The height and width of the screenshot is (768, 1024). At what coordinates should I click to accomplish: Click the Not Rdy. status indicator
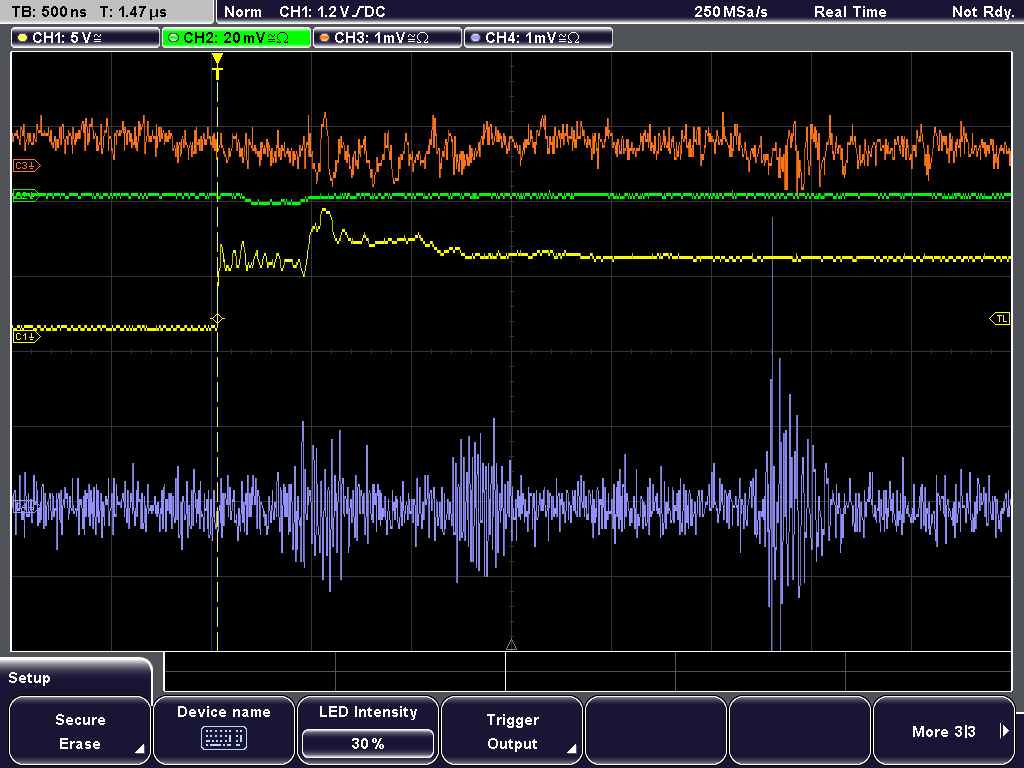982,12
